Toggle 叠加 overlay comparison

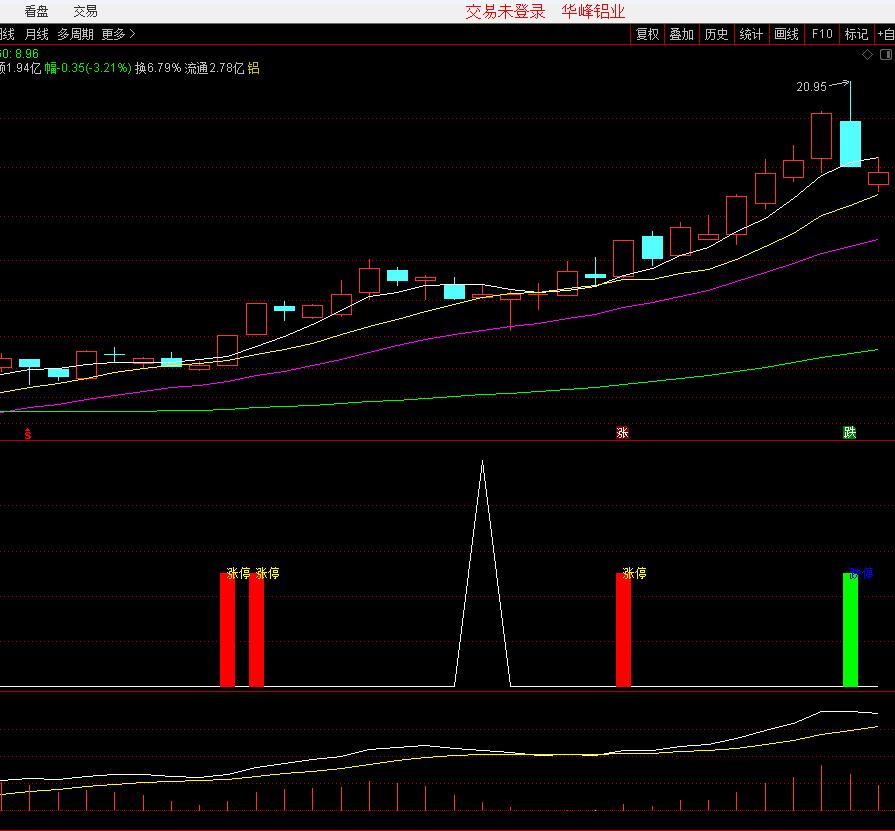coord(681,34)
